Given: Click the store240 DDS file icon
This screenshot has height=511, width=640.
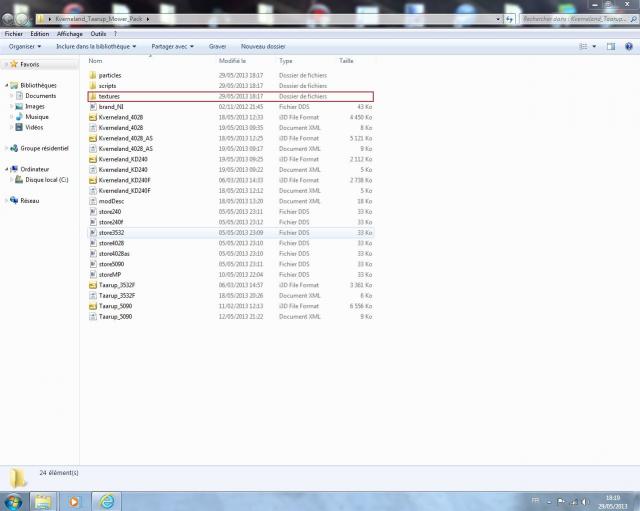Looking at the screenshot, I should tap(93, 211).
